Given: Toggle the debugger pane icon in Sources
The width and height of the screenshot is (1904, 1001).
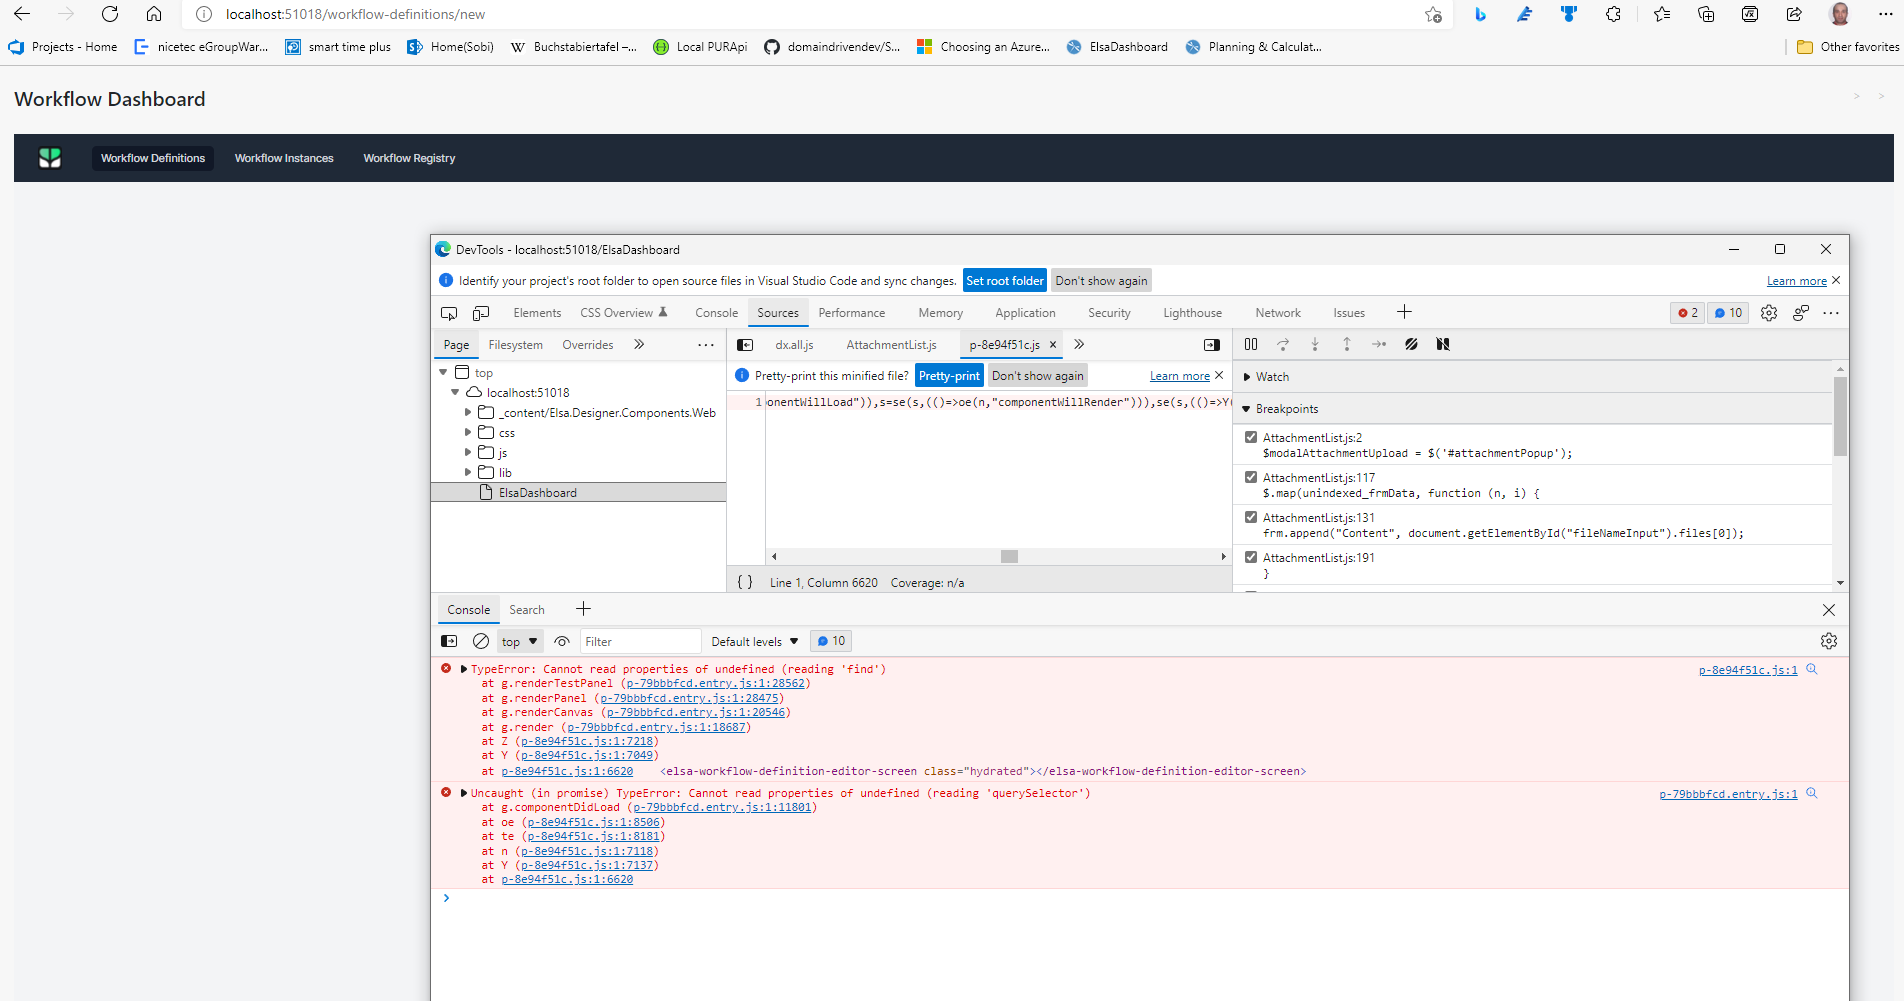Looking at the screenshot, I should pyautogui.click(x=1212, y=344).
